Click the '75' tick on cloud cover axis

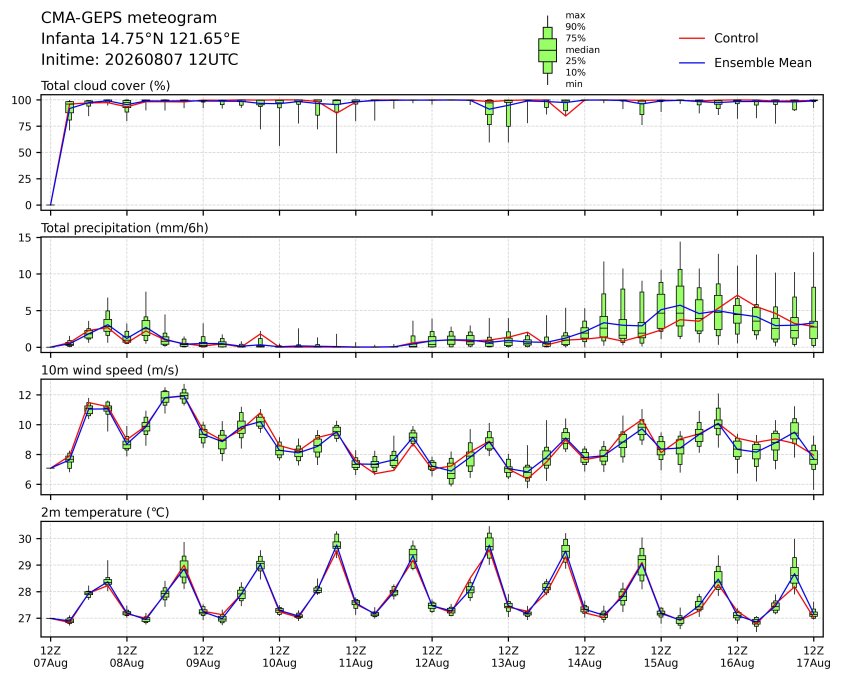click(26, 126)
